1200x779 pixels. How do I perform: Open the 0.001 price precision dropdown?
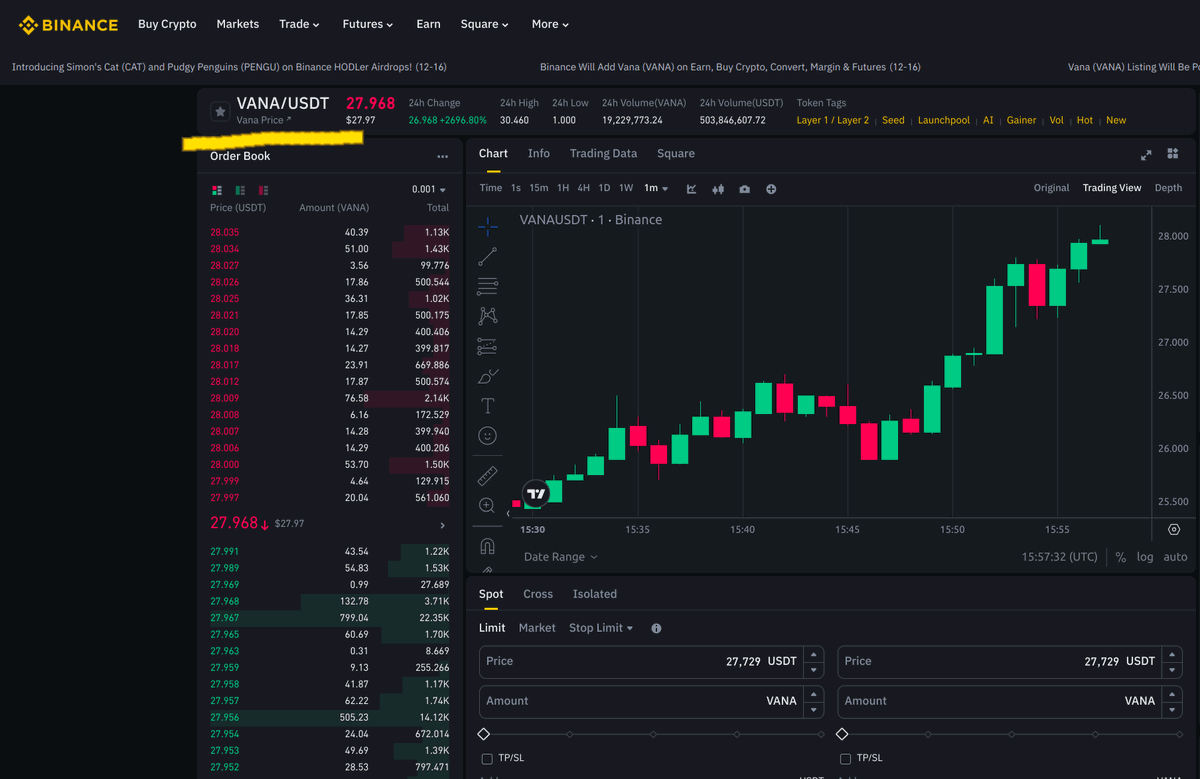(x=429, y=190)
